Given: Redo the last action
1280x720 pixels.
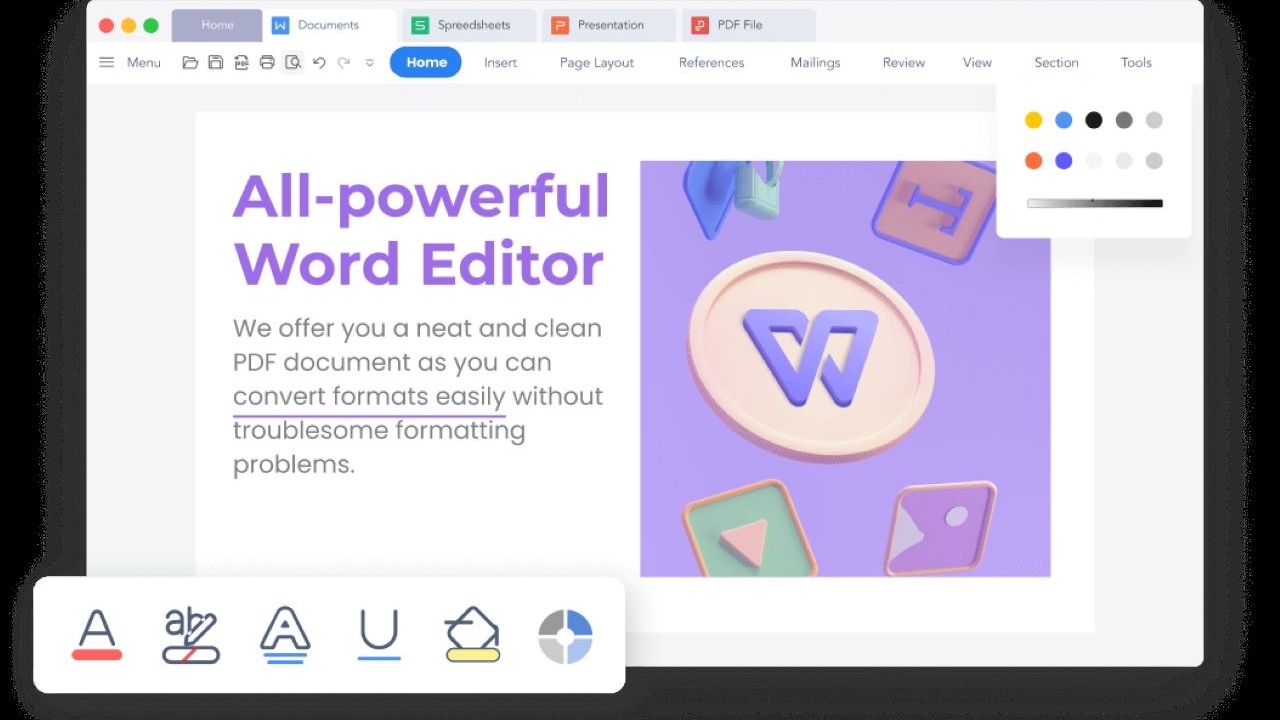Looking at the screenshot, I should (x=343, y=62).
